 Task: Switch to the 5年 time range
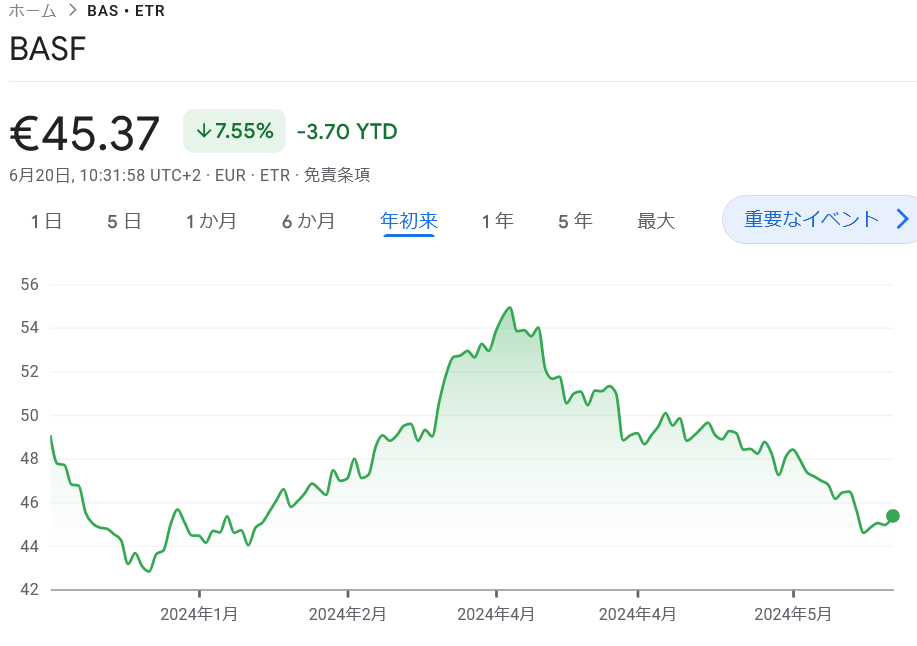pyautogui.click(x=575, y=221)
